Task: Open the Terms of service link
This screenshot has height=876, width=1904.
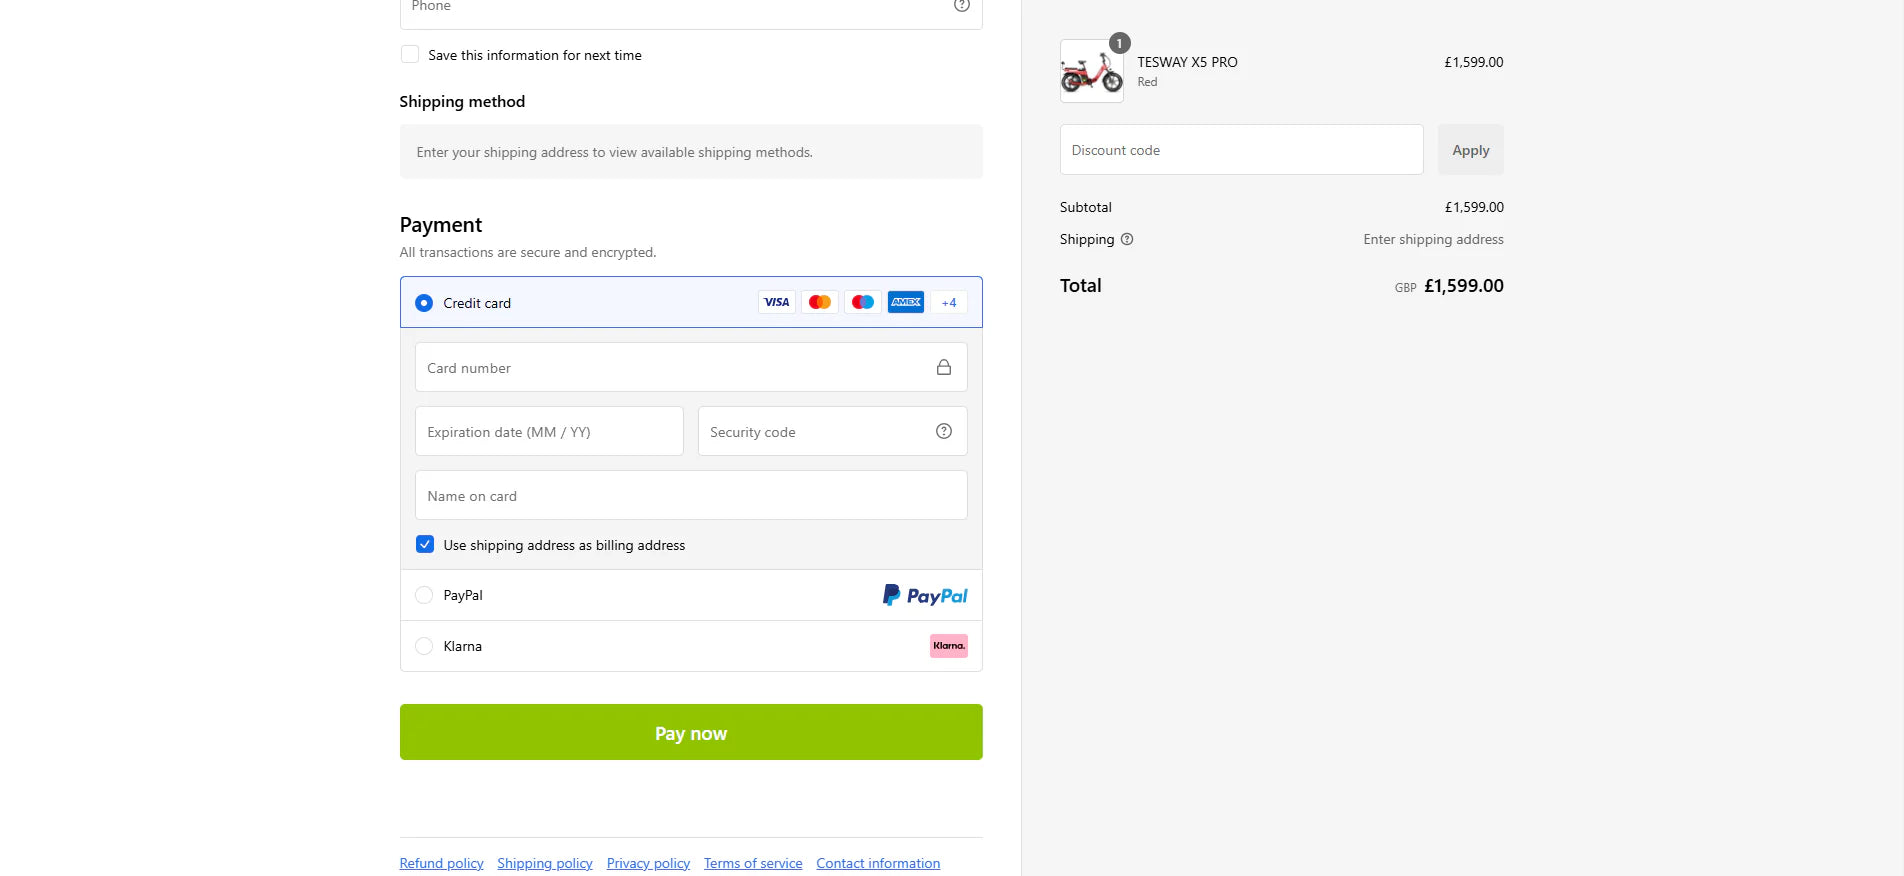Action: pos(753,863)
